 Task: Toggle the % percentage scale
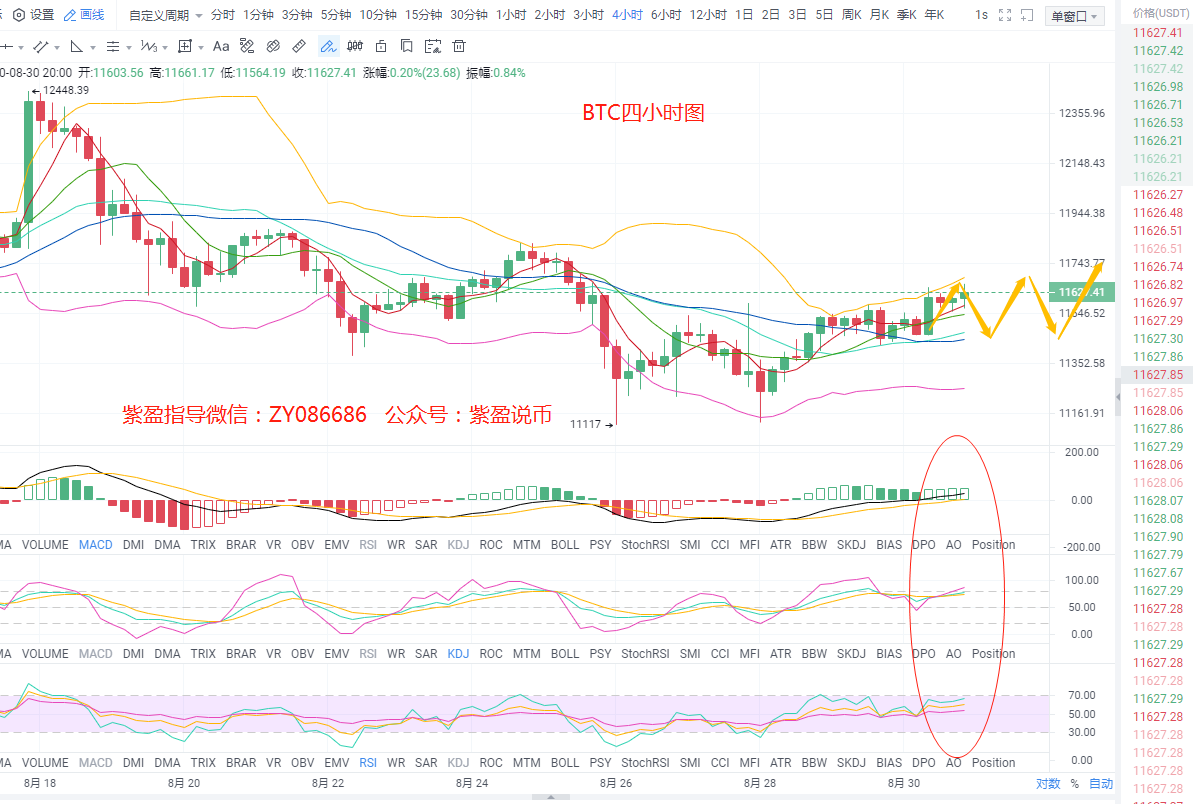click(1075, 784)
